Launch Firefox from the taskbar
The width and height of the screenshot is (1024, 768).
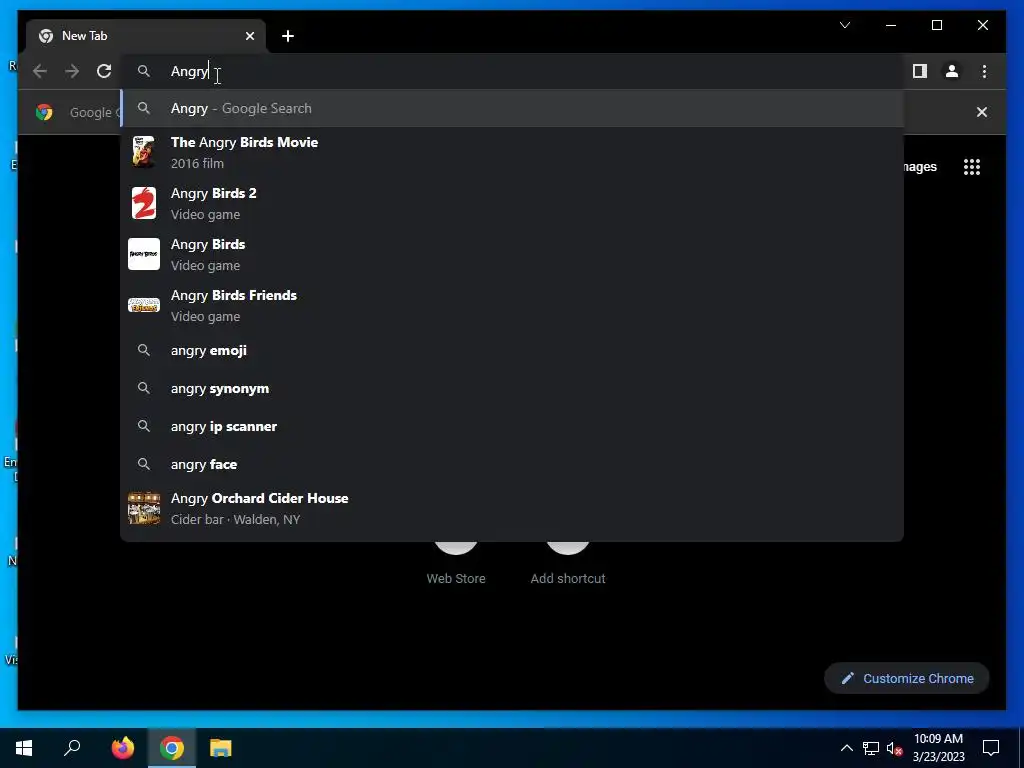(x=123, y=748)
